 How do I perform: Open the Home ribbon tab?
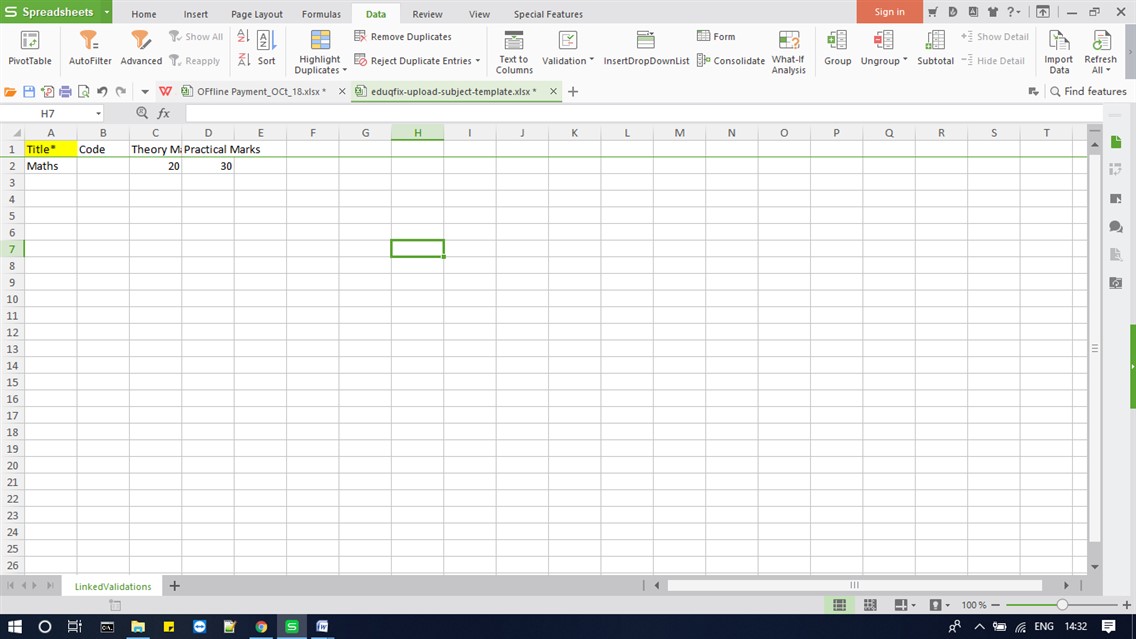pos(143,14)
